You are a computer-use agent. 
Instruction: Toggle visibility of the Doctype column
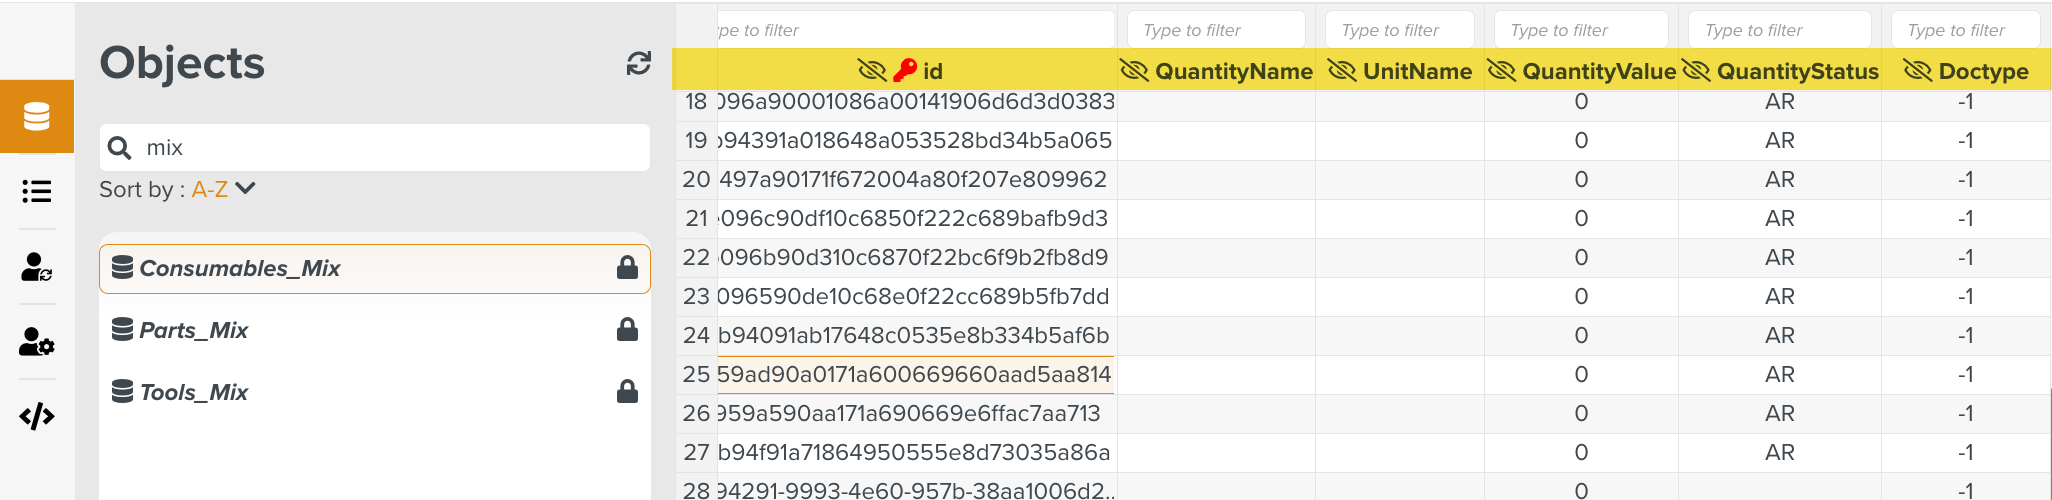tap(1917, 71)
